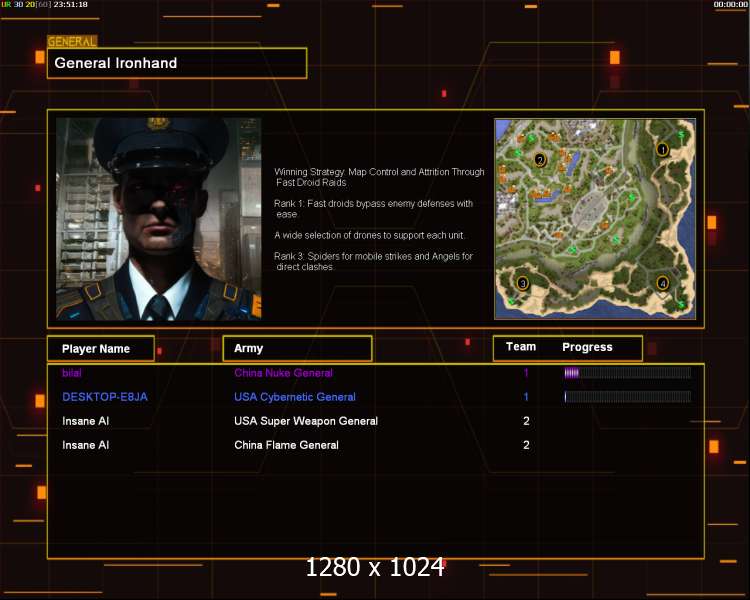Click the Progress column header

point(587,347)
